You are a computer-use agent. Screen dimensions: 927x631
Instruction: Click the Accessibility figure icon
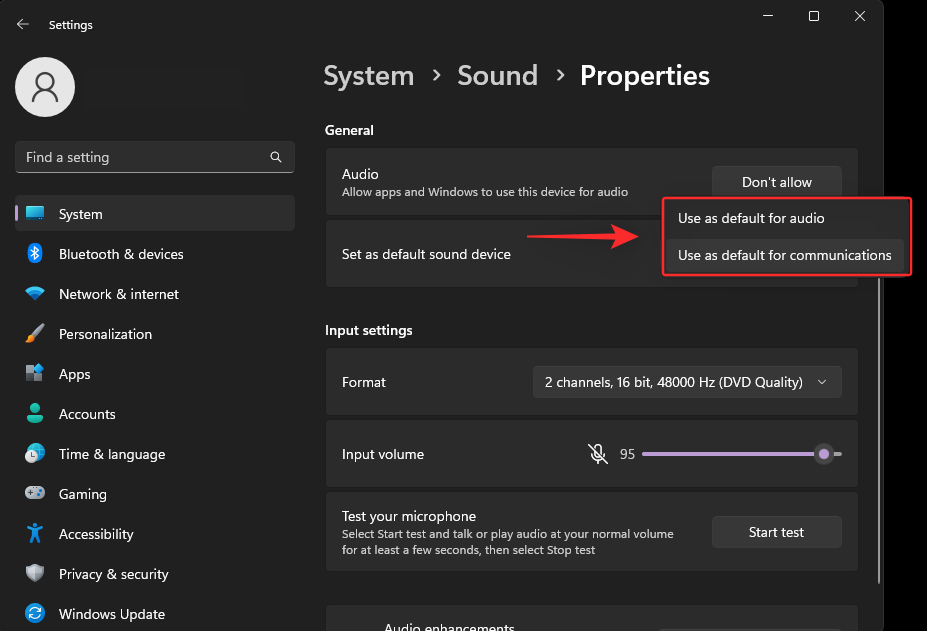pos(35,534)
